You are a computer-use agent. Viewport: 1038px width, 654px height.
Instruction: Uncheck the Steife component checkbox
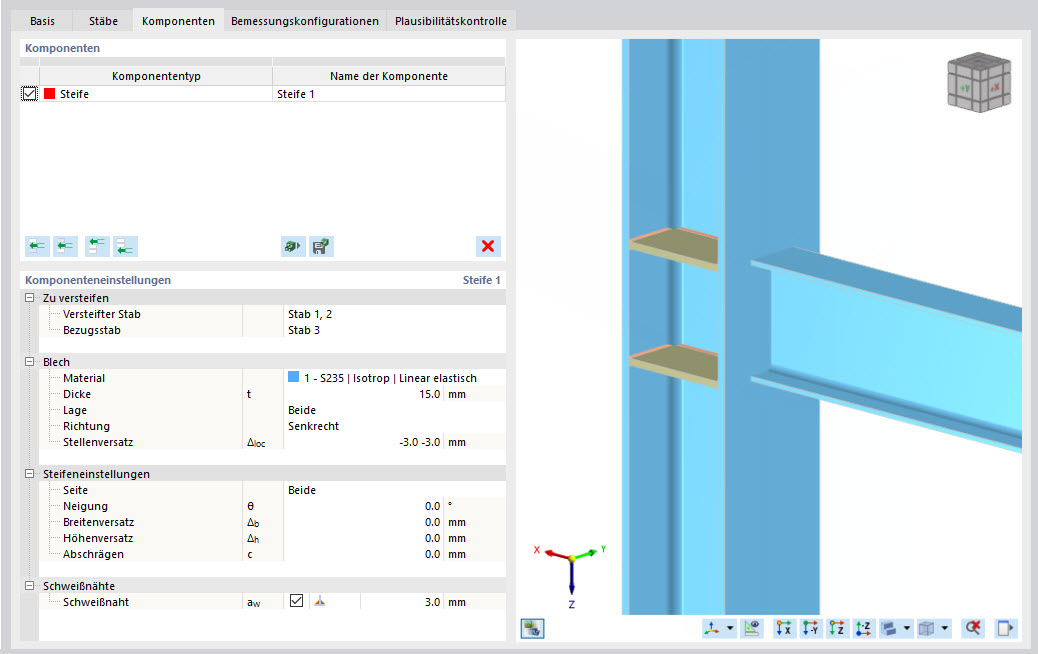[x=29, y=94]
